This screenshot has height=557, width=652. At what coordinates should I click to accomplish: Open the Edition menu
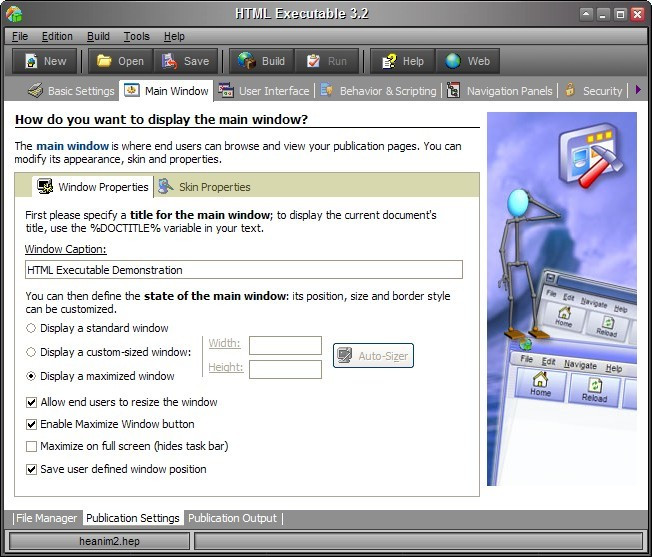(57, 37)
